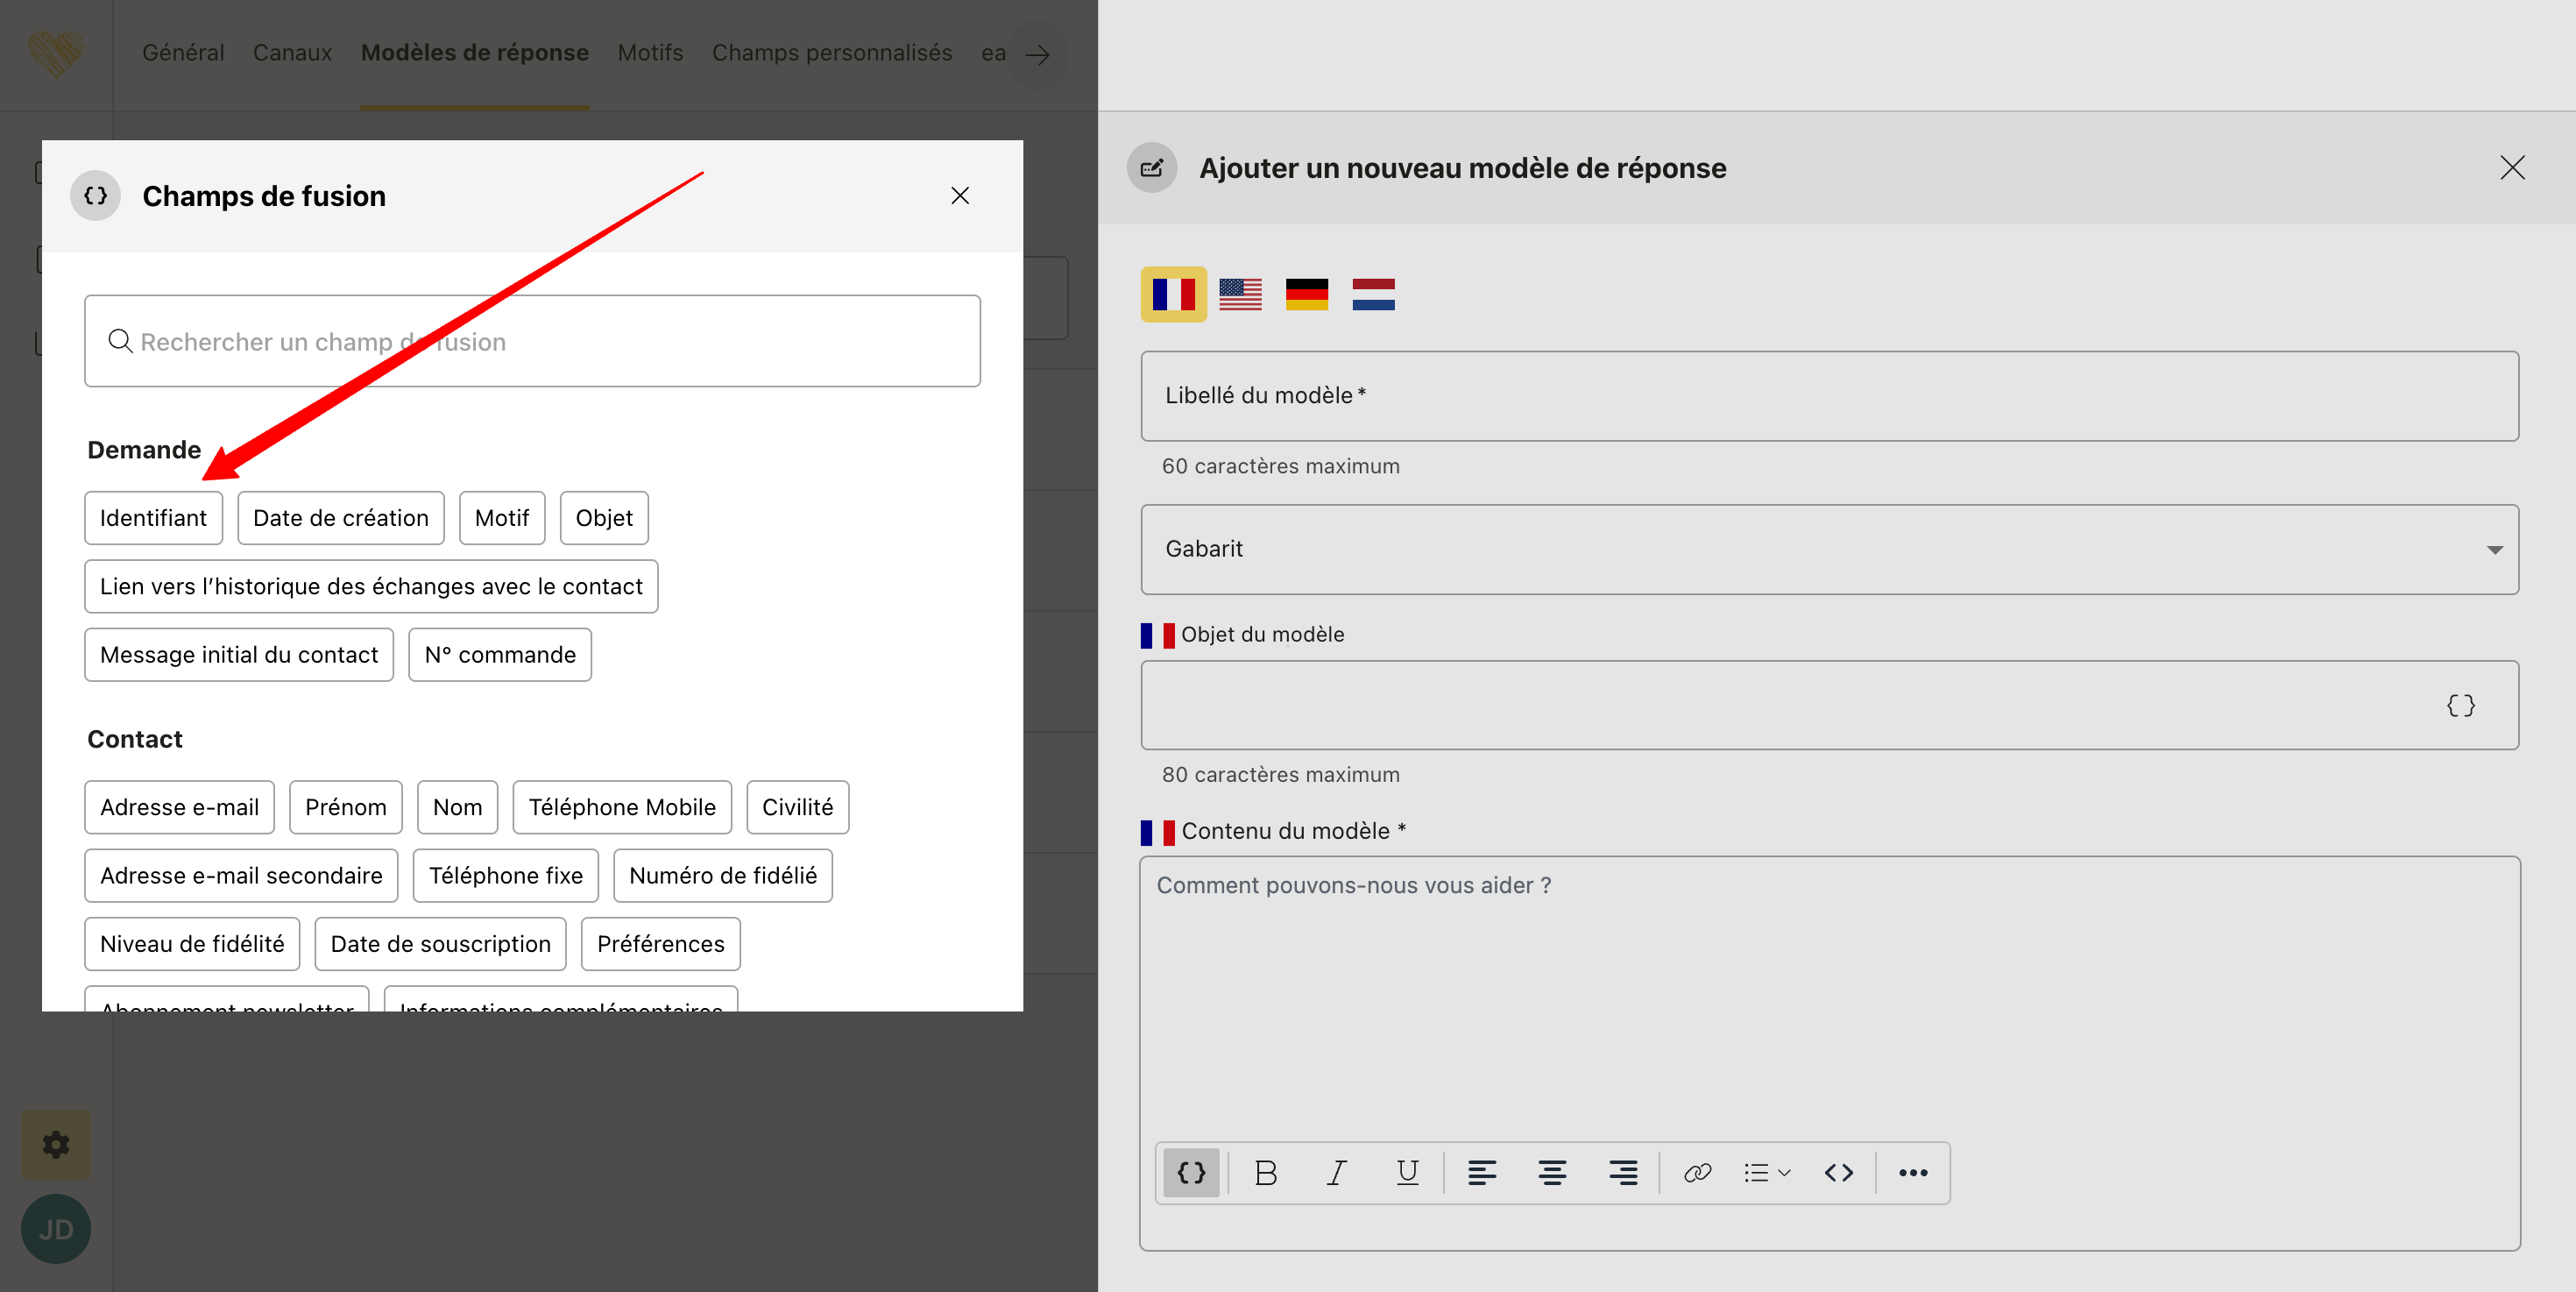Insert the Motif merge field

502,518
